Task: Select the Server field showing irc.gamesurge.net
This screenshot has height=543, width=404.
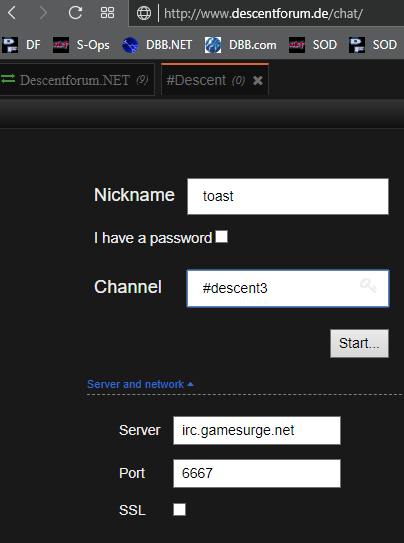Action: (257, 430)
